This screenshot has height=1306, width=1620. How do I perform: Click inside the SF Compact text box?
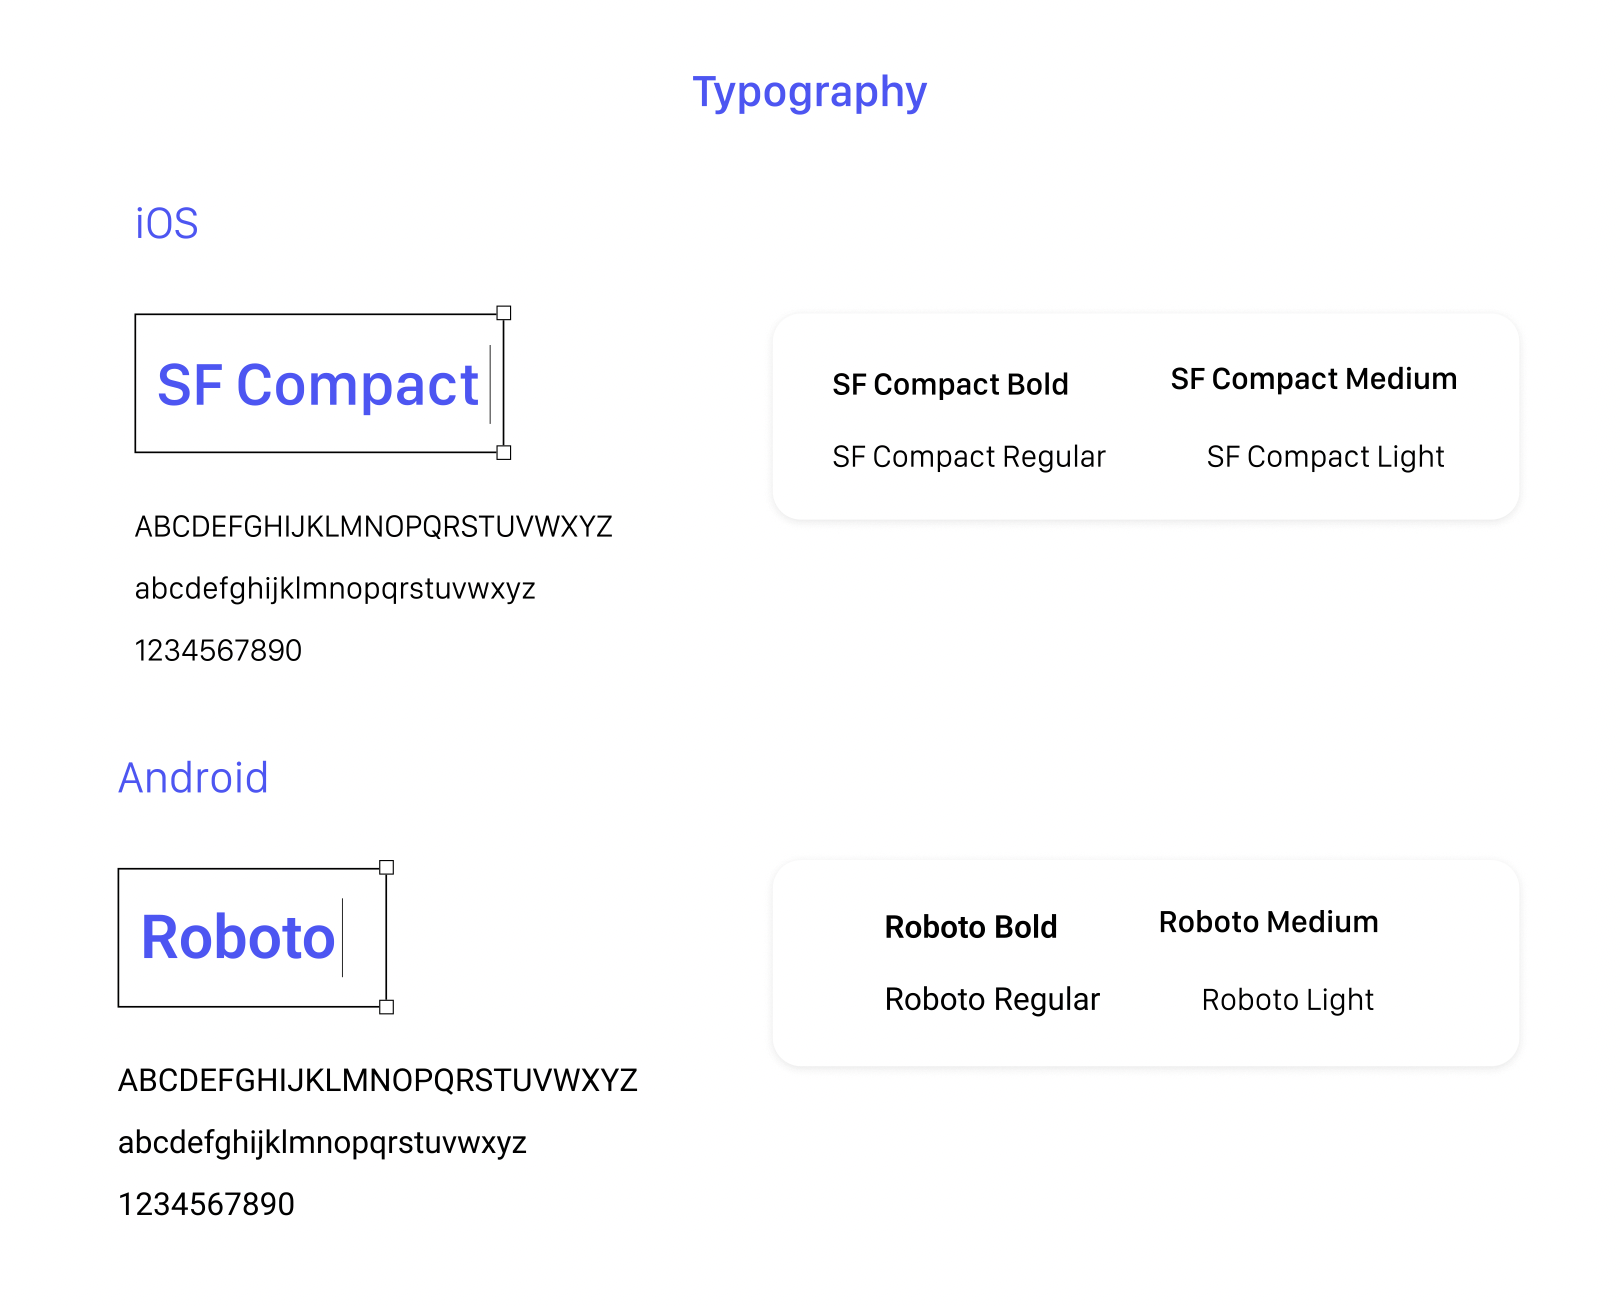point(318,385)
